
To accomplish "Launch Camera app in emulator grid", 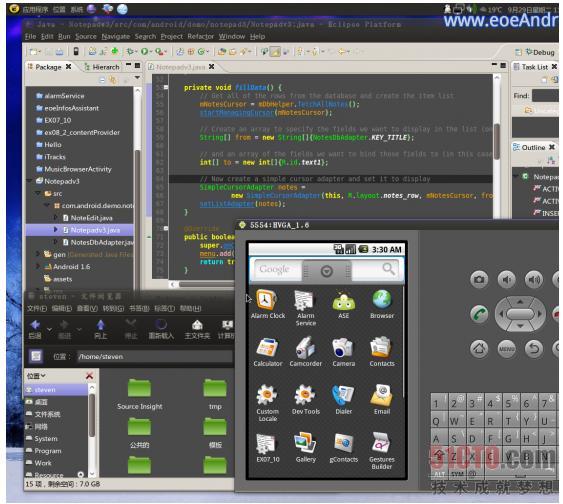I will [x=343, y=352].
